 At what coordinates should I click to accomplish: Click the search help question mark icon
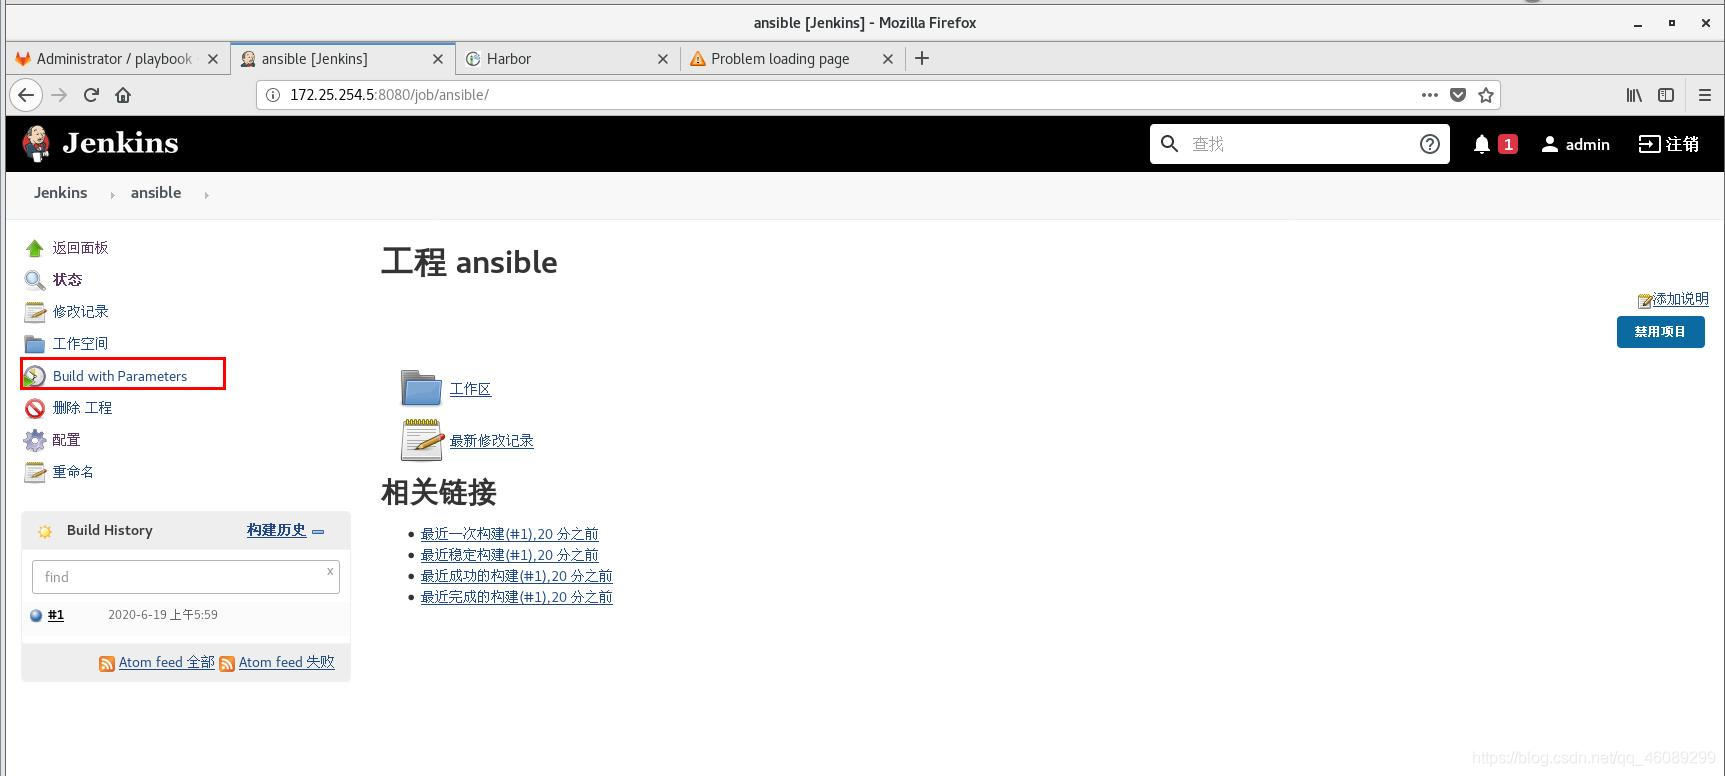(x=1430, y=144)
